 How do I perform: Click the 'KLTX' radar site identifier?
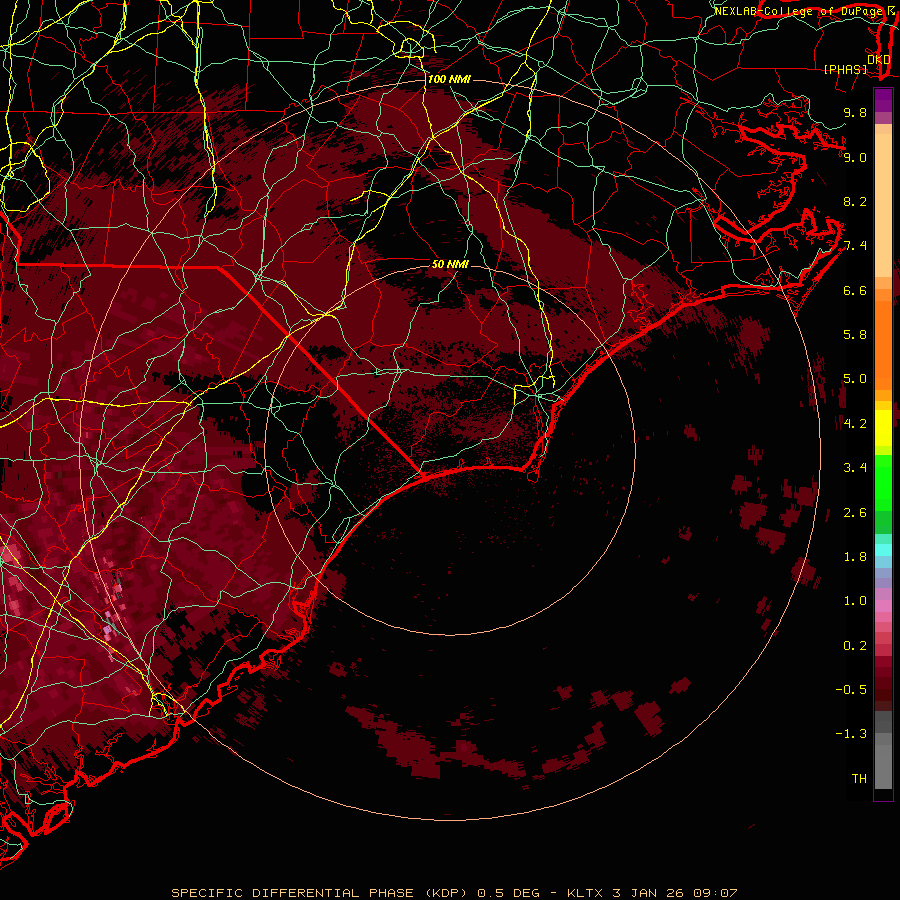click(586, 893)
